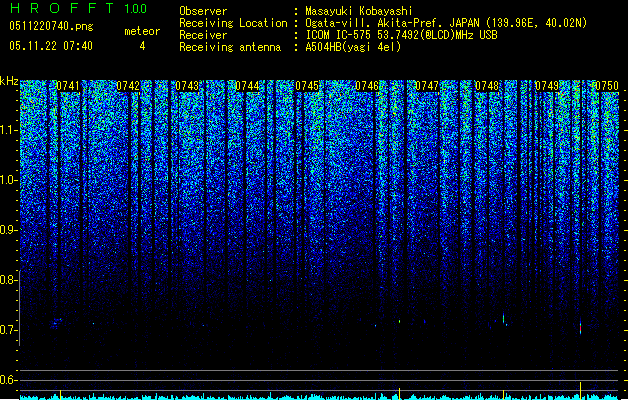This screenshot has height=400, width=629.
Task: Click the 1.1 kHz frequency axis label
Action: click(8, 130)
